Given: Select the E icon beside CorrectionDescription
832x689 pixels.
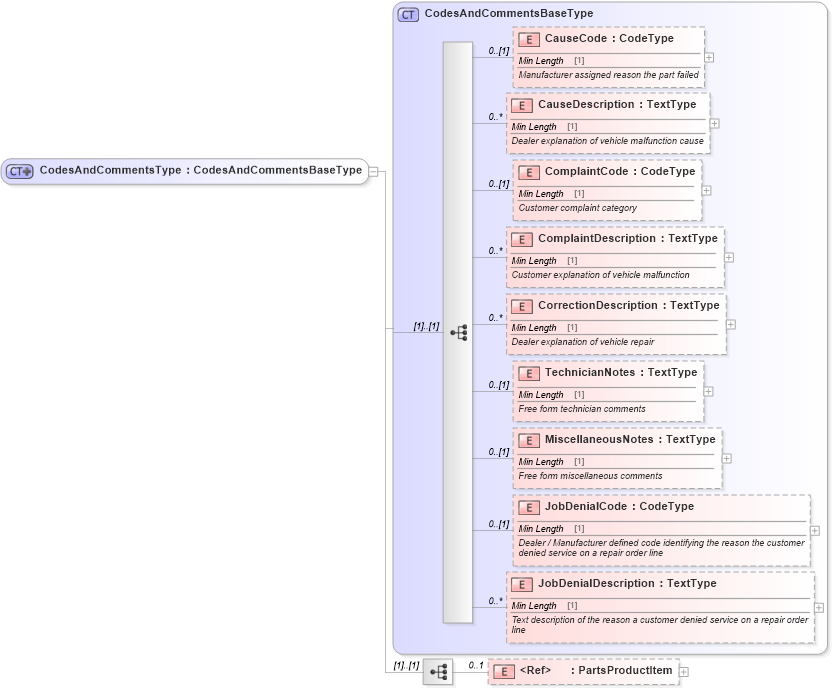Looking at the screenshot, I should pos(521,306).
